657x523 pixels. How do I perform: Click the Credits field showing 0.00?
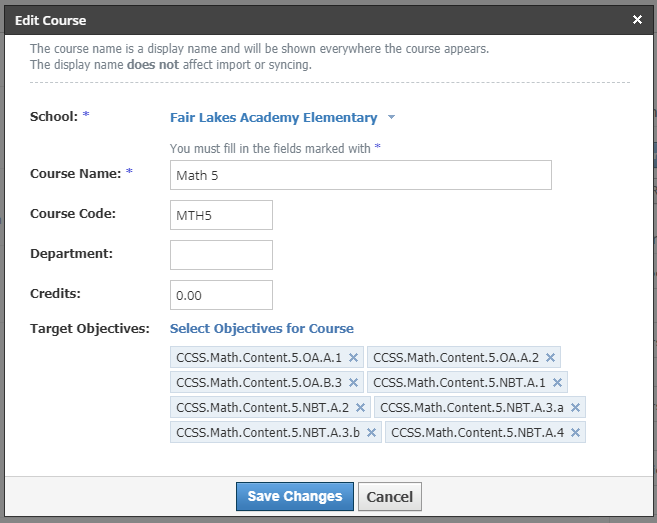coord(221,295)
